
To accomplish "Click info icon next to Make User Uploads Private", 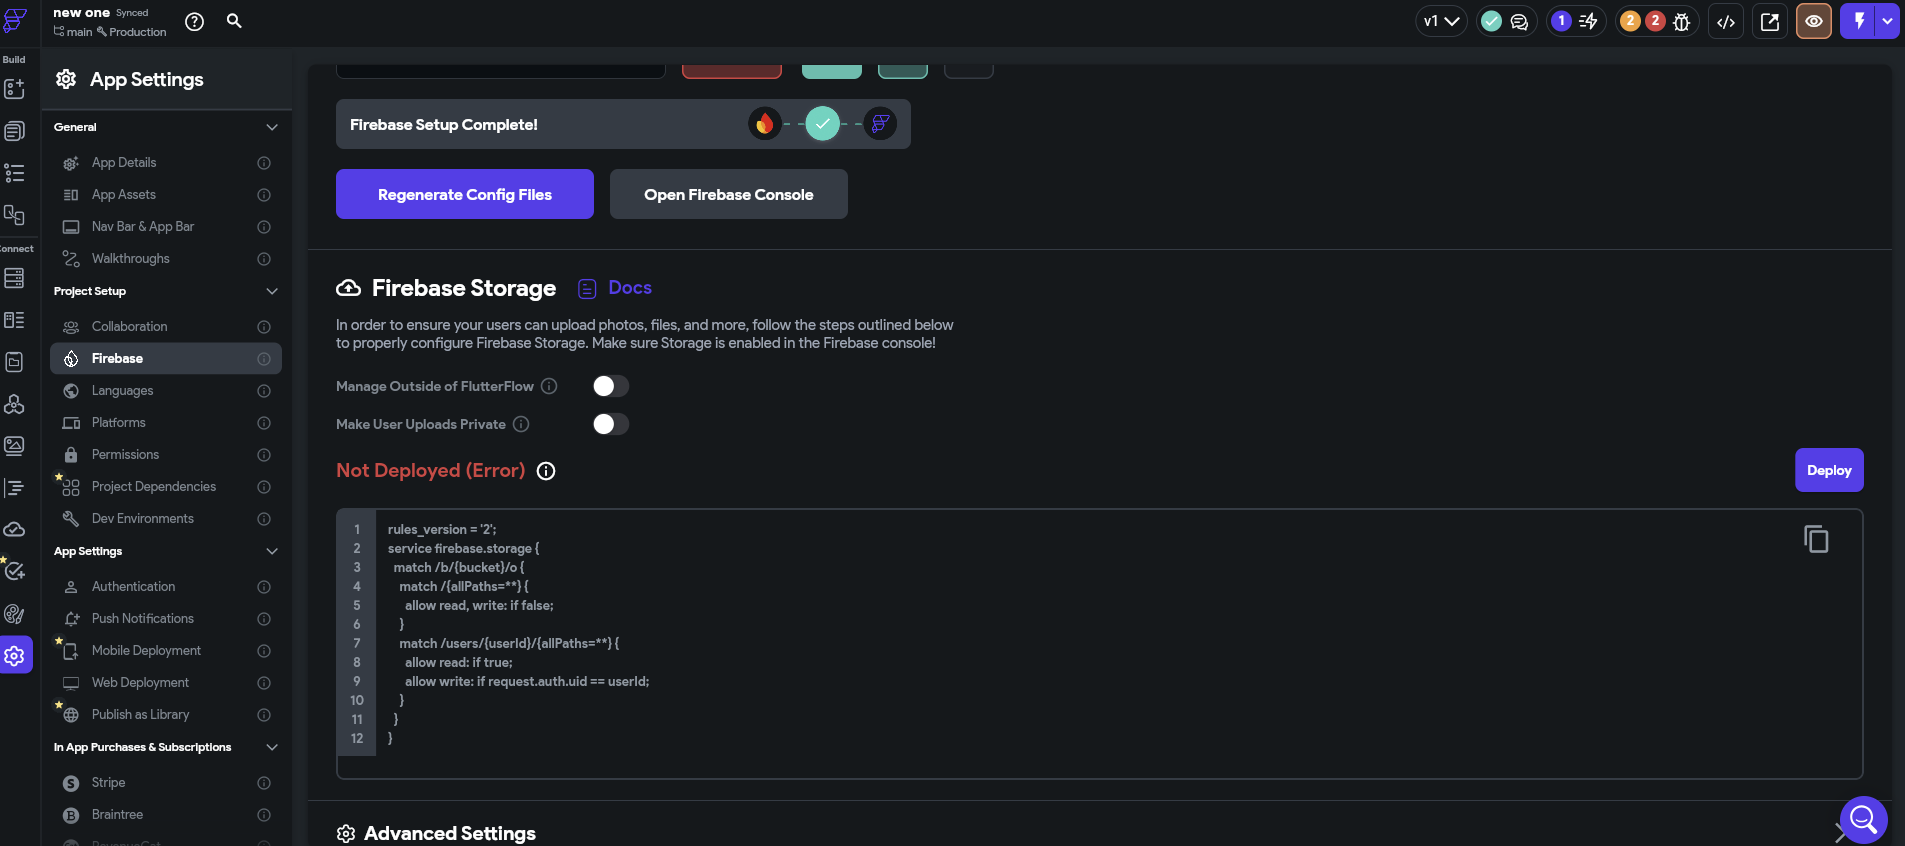I will click(521, 424).
